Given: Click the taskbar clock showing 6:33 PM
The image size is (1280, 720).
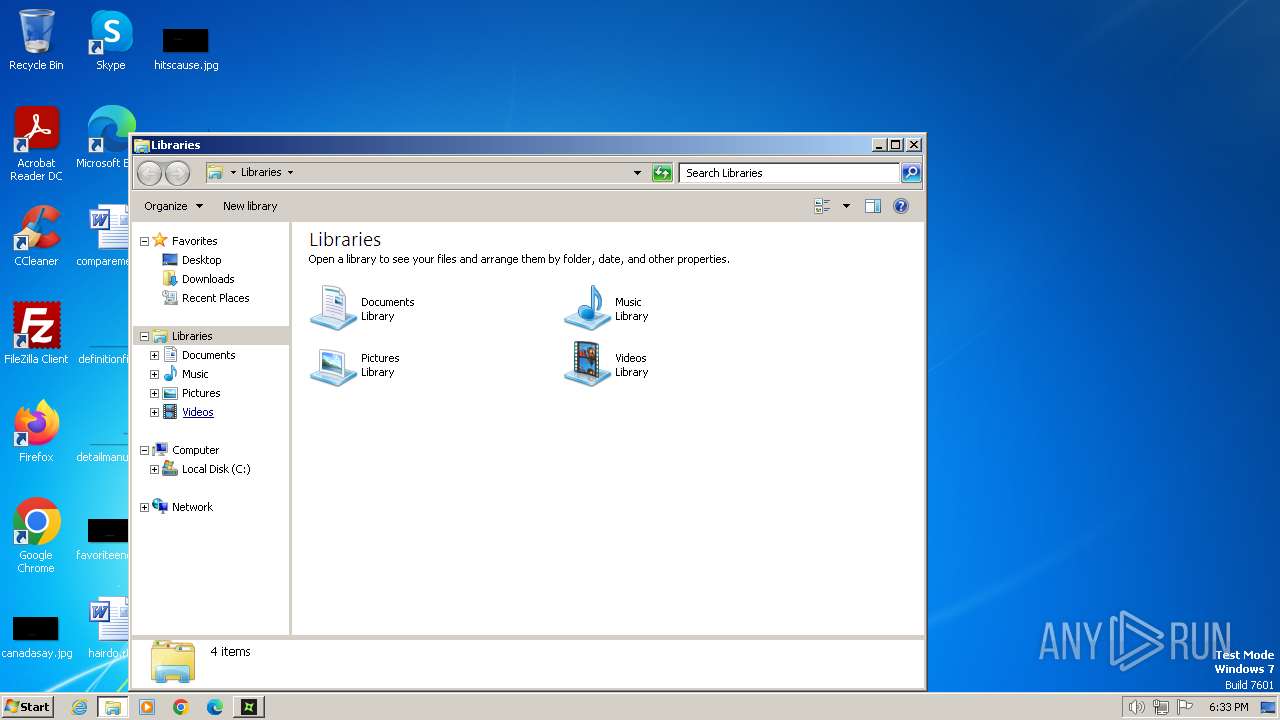Looking at the screenshot, I should coord(1228,707).
